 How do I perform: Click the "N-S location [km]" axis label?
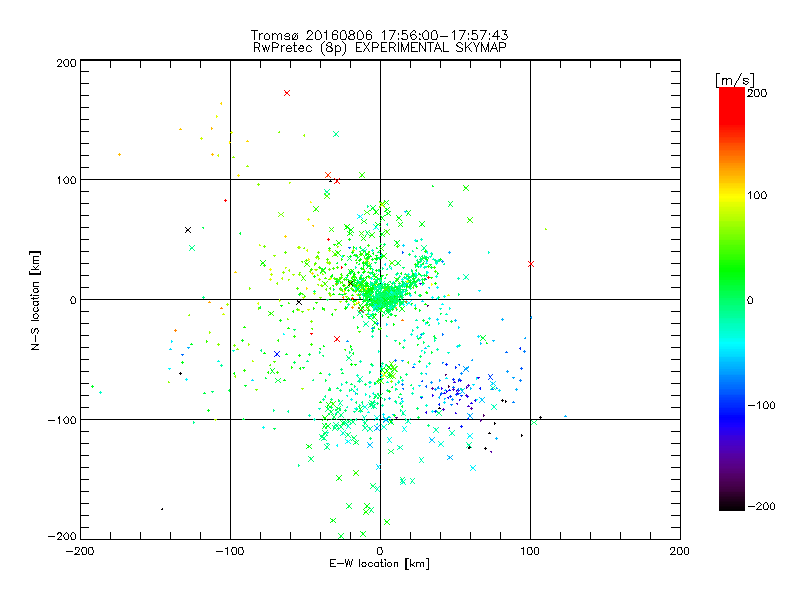click(x=35, y=301)
